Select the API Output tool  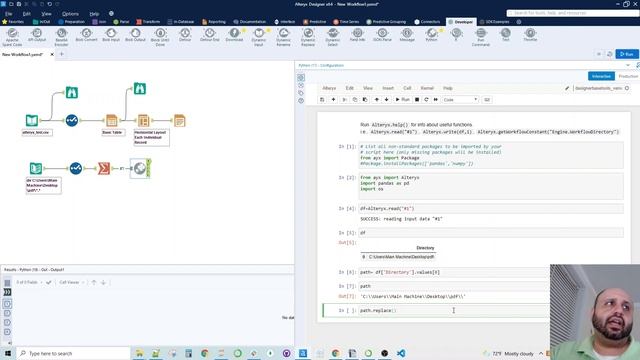click(x=37, y=35)
